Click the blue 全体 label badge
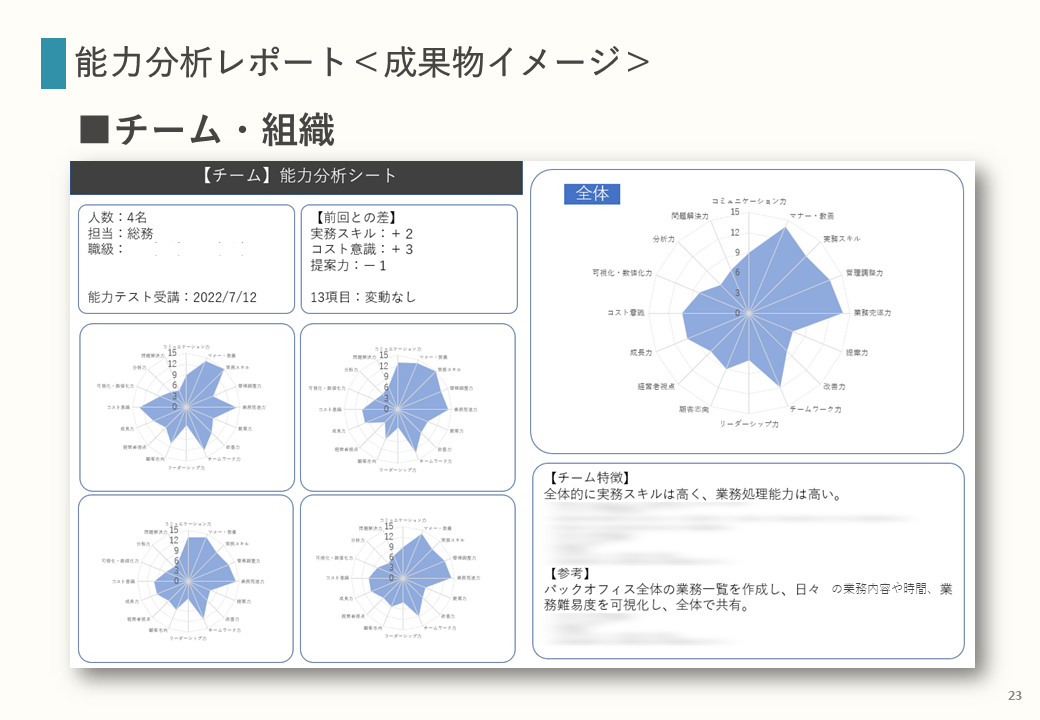1040x720 pixels. coord(592,194)
